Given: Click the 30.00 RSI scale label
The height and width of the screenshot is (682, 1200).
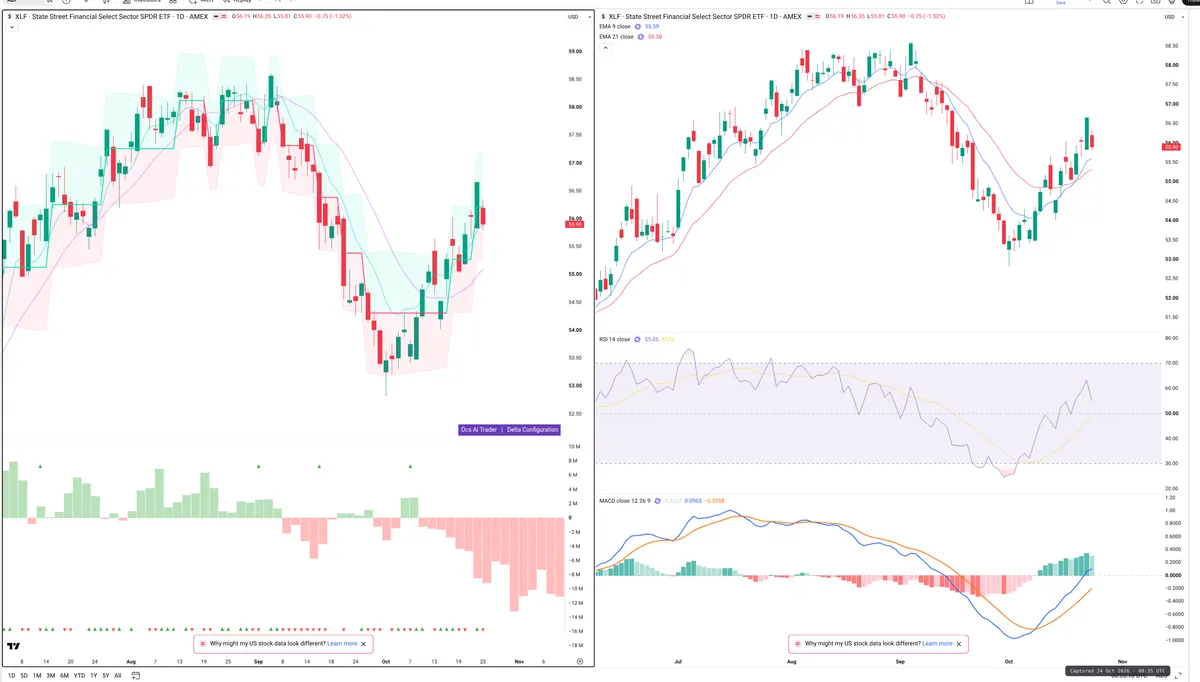Looking at the screenshot, I should (x=1173, y=463).
